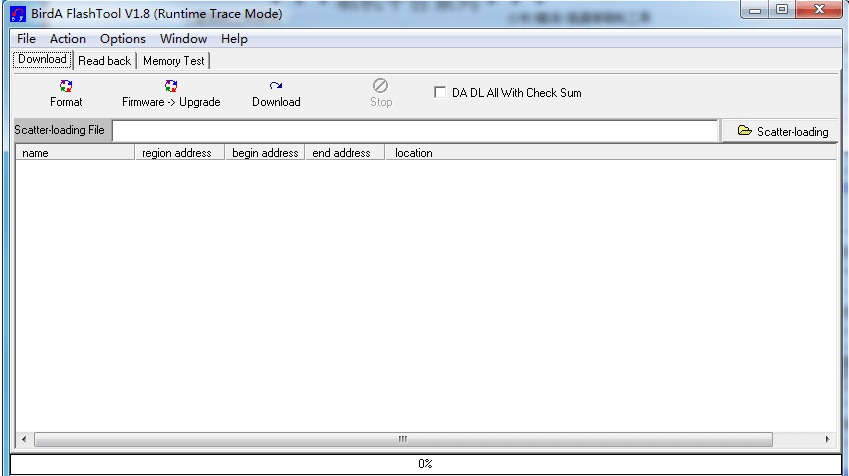
Task: Sort by the begin address column header
Action: click(x=265, y=153)
